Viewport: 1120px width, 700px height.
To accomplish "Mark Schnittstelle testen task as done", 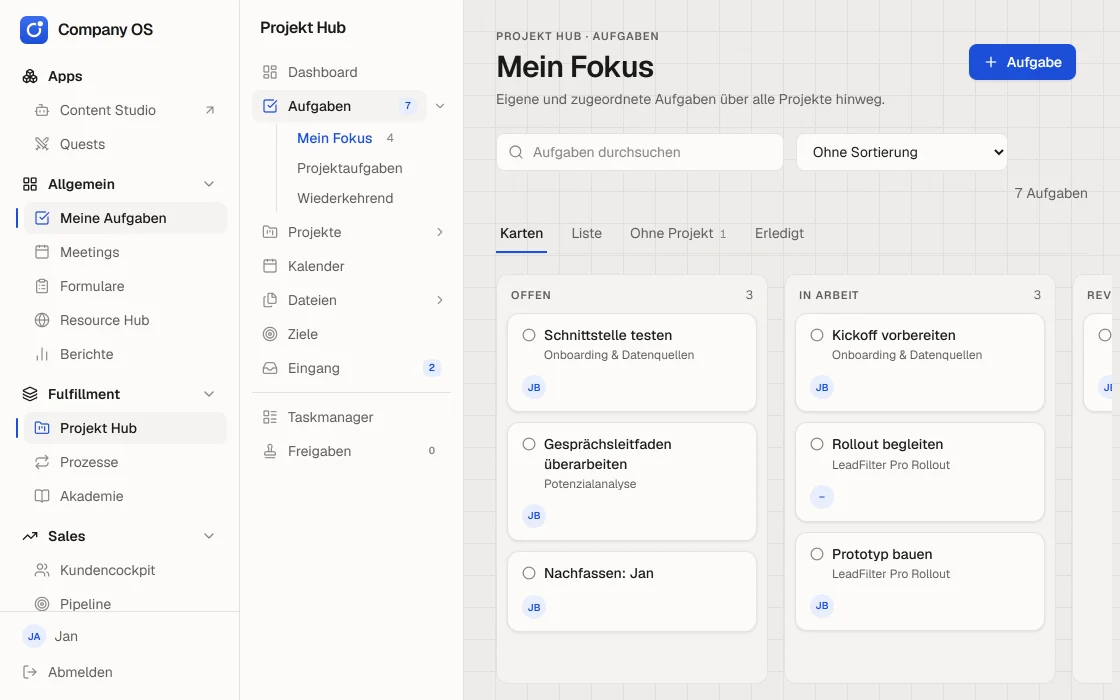I will (x=529, y=335).
